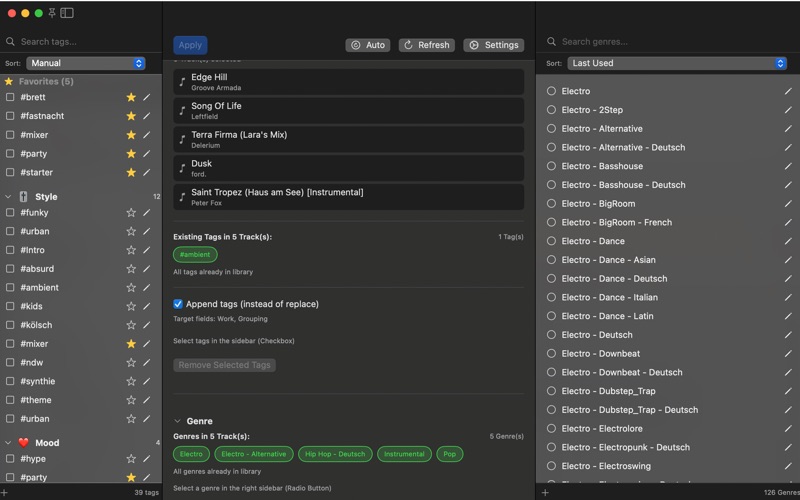This screenshot has height=500, width=800.
Task: Collapse the Mood tag group
Action: click(8, 443)
